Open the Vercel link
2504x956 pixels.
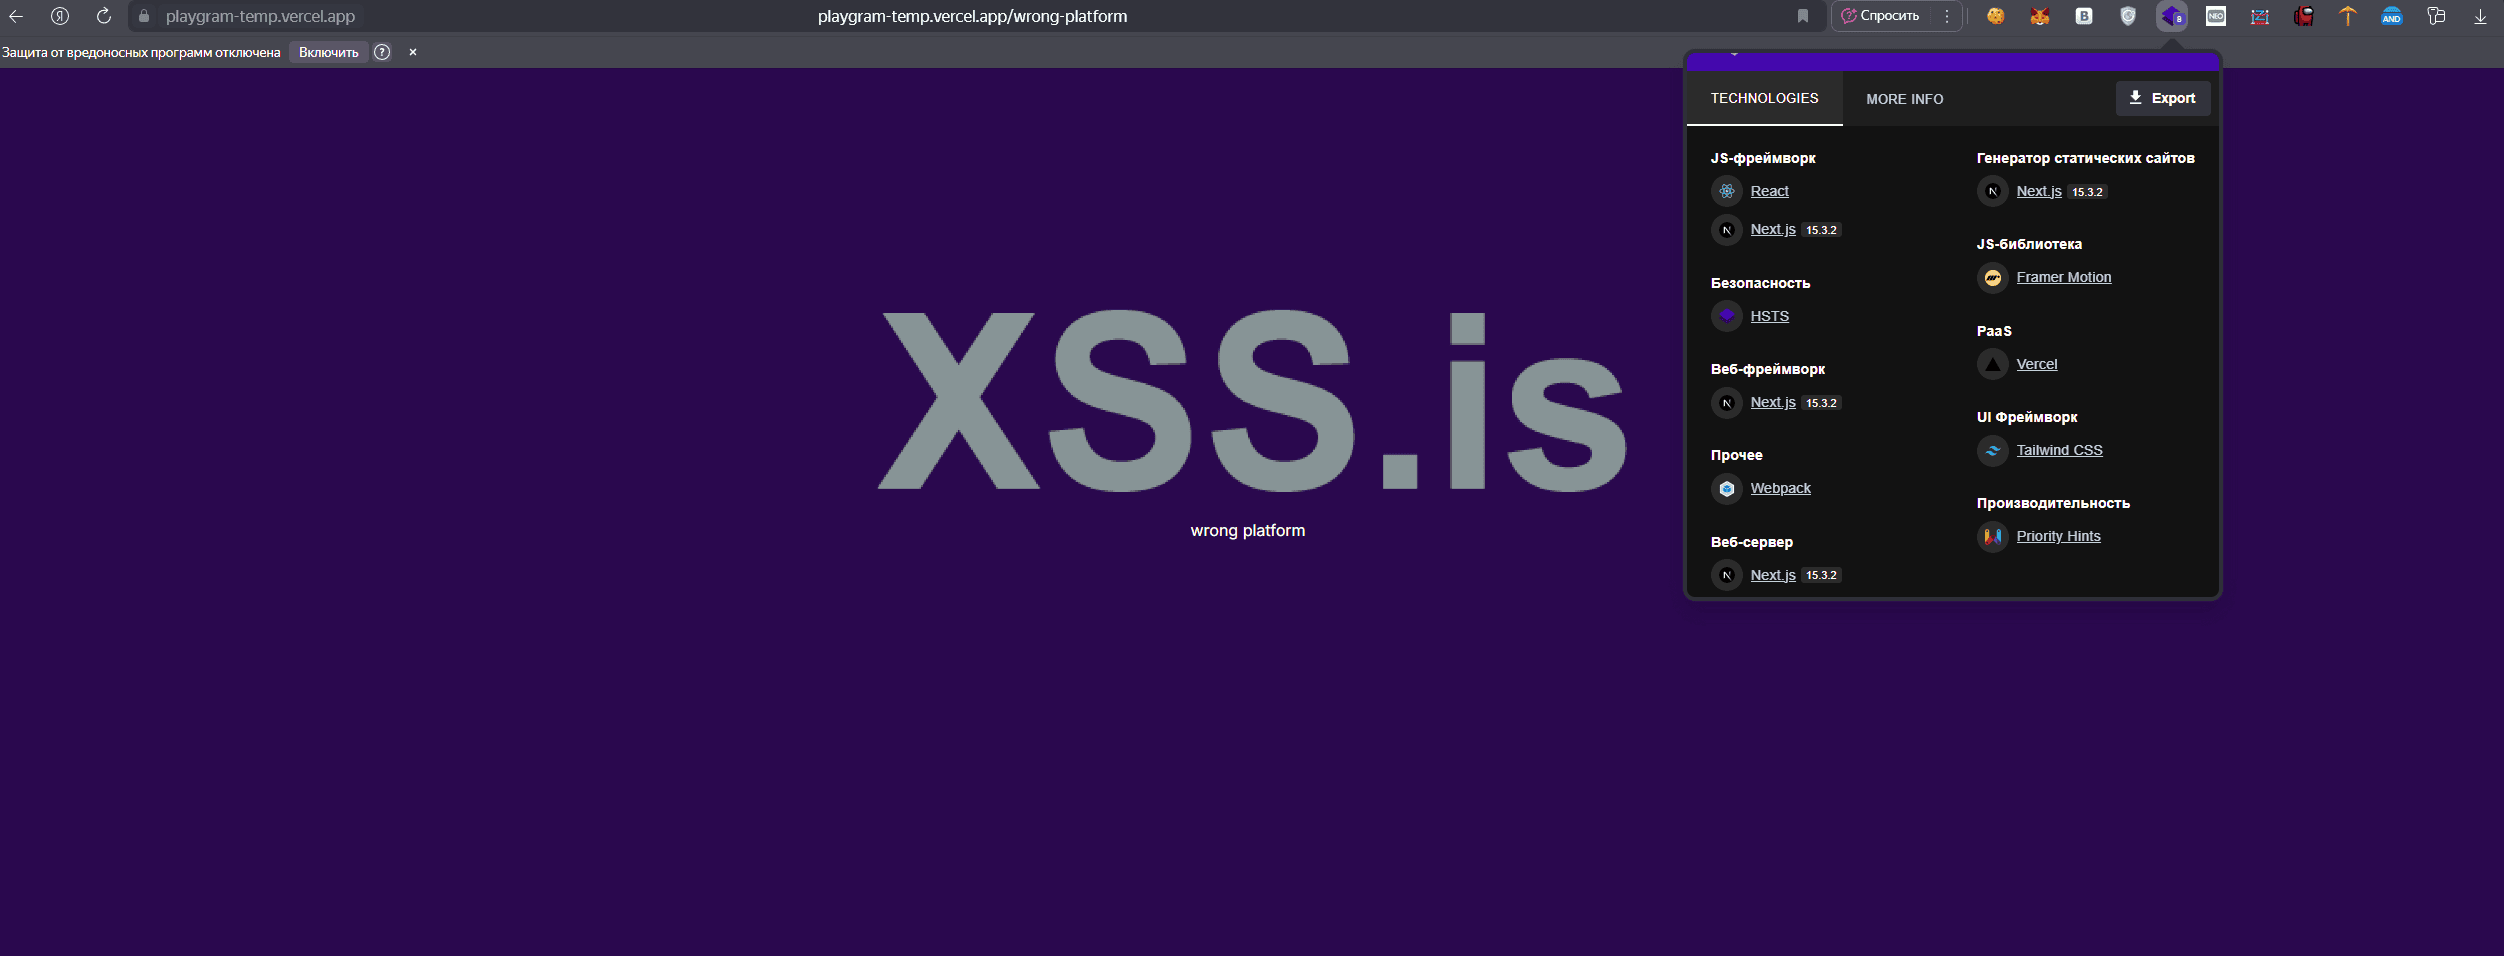click(x=2037, y=364)
